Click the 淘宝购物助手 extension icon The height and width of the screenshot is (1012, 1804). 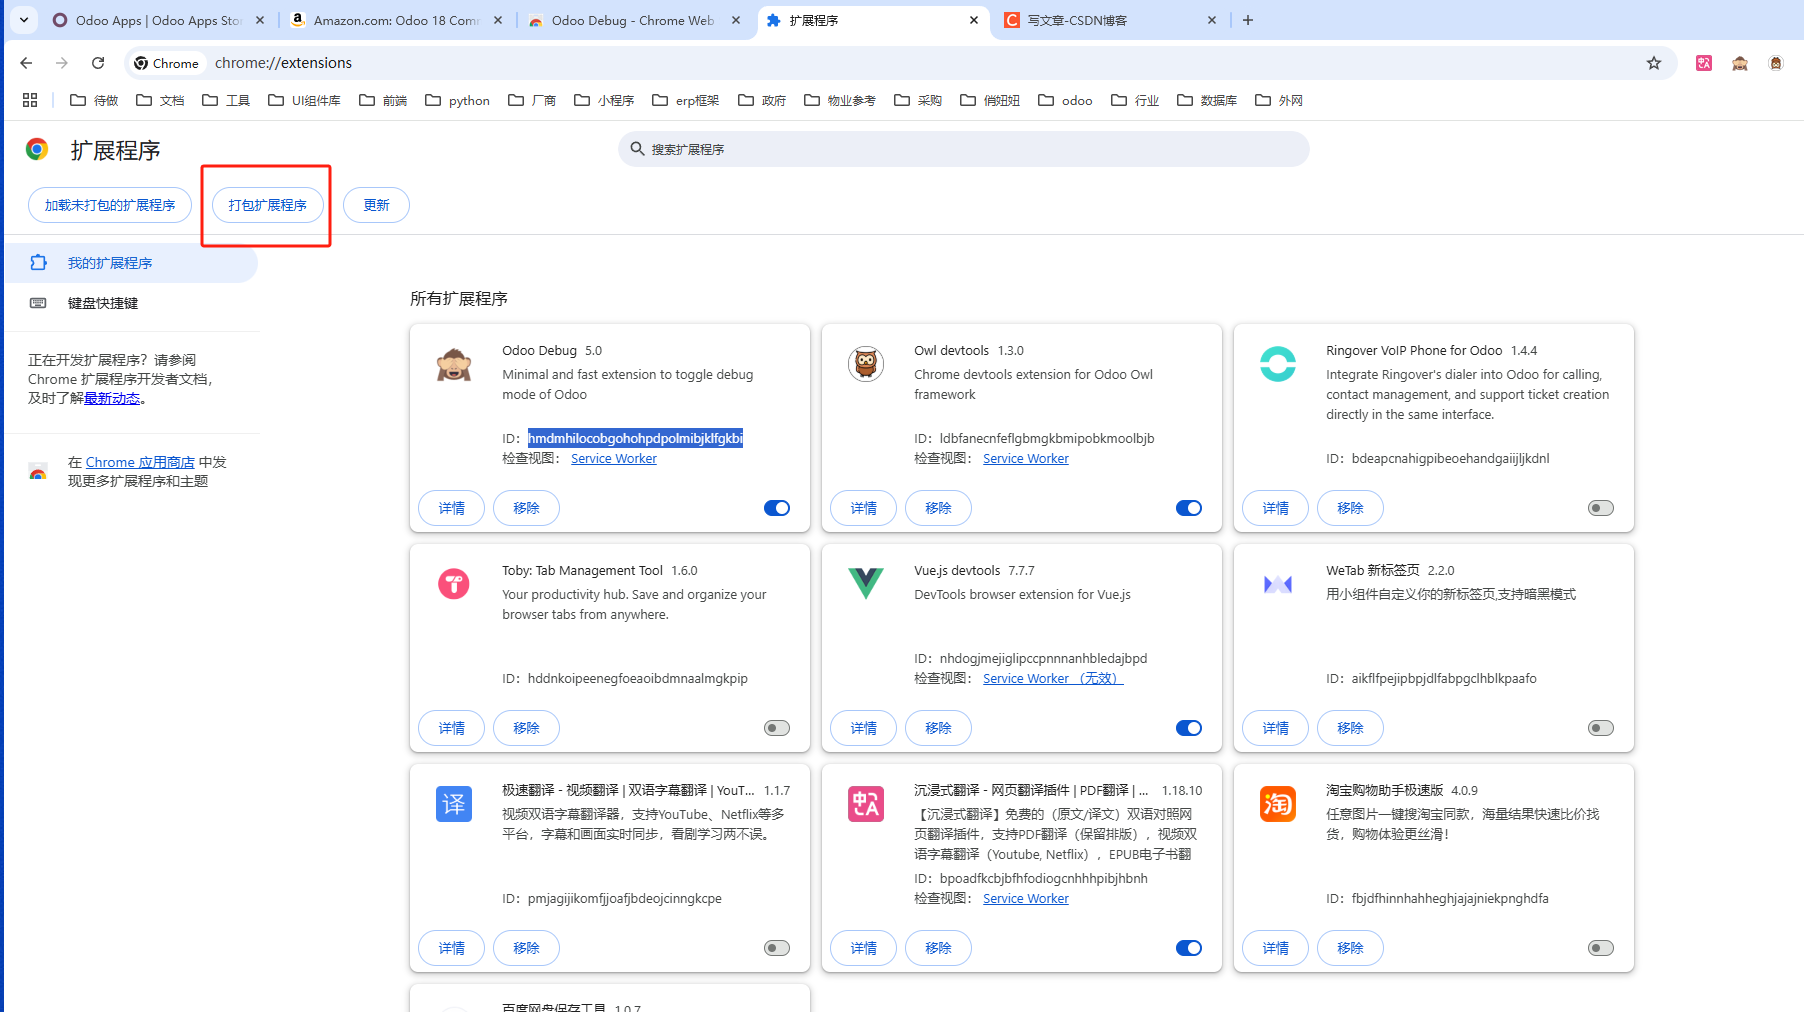[1277, 804]
